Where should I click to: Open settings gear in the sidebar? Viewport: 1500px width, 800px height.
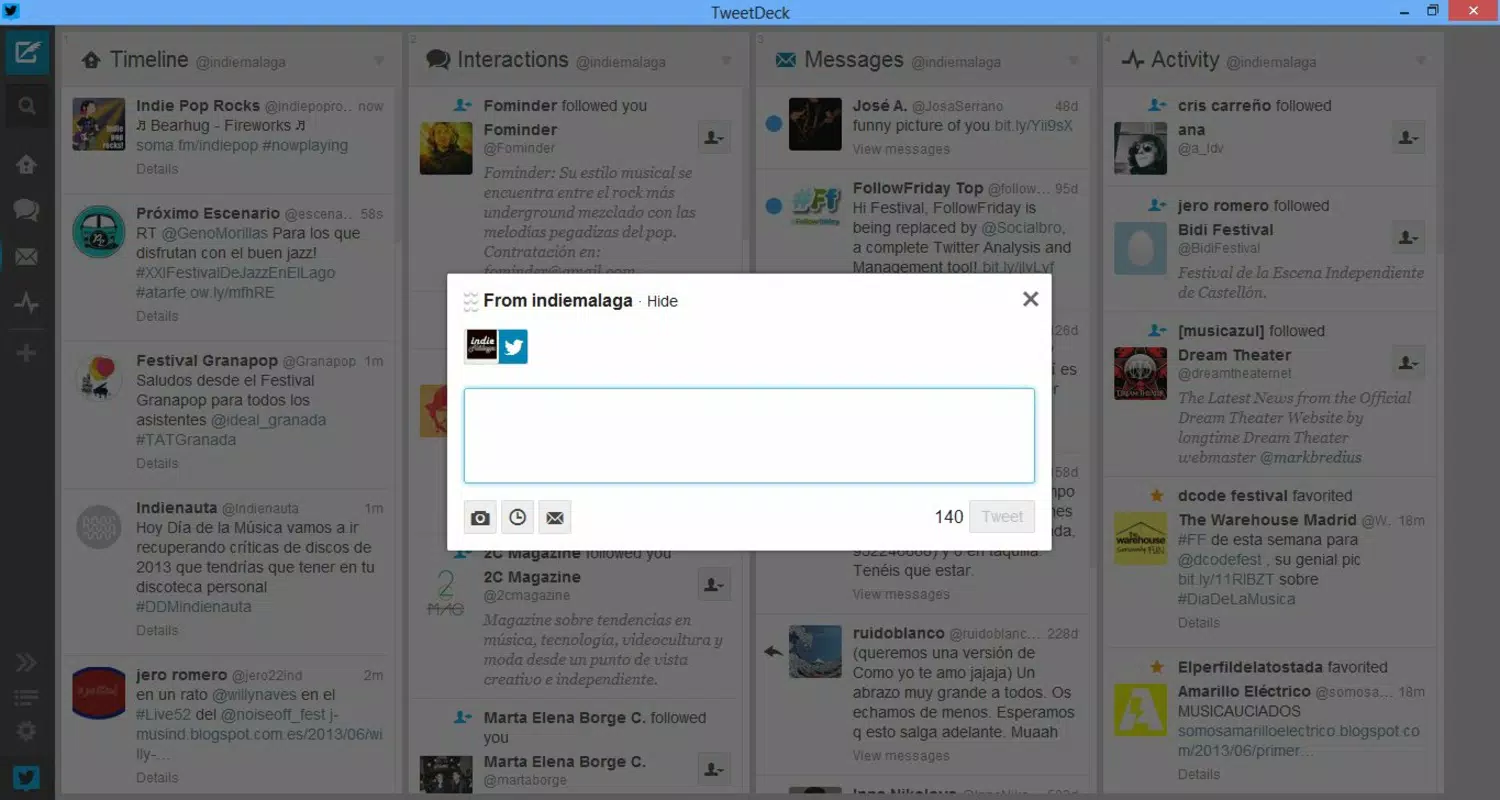(x=26, y=732)
